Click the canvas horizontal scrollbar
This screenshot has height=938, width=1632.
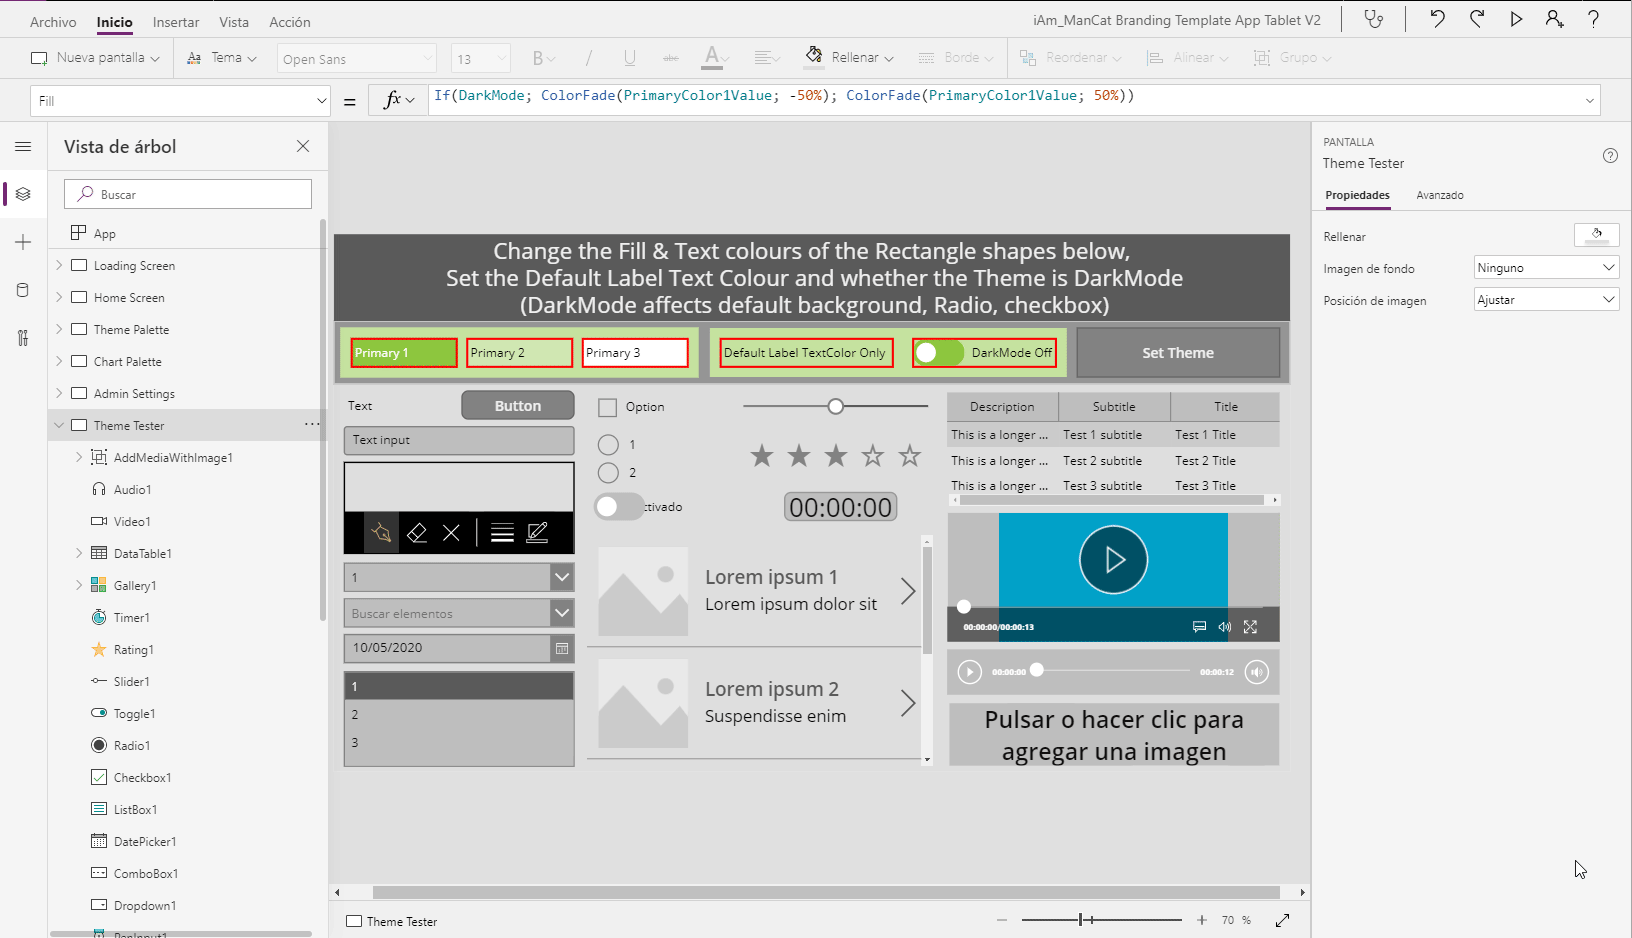(826, 892)
